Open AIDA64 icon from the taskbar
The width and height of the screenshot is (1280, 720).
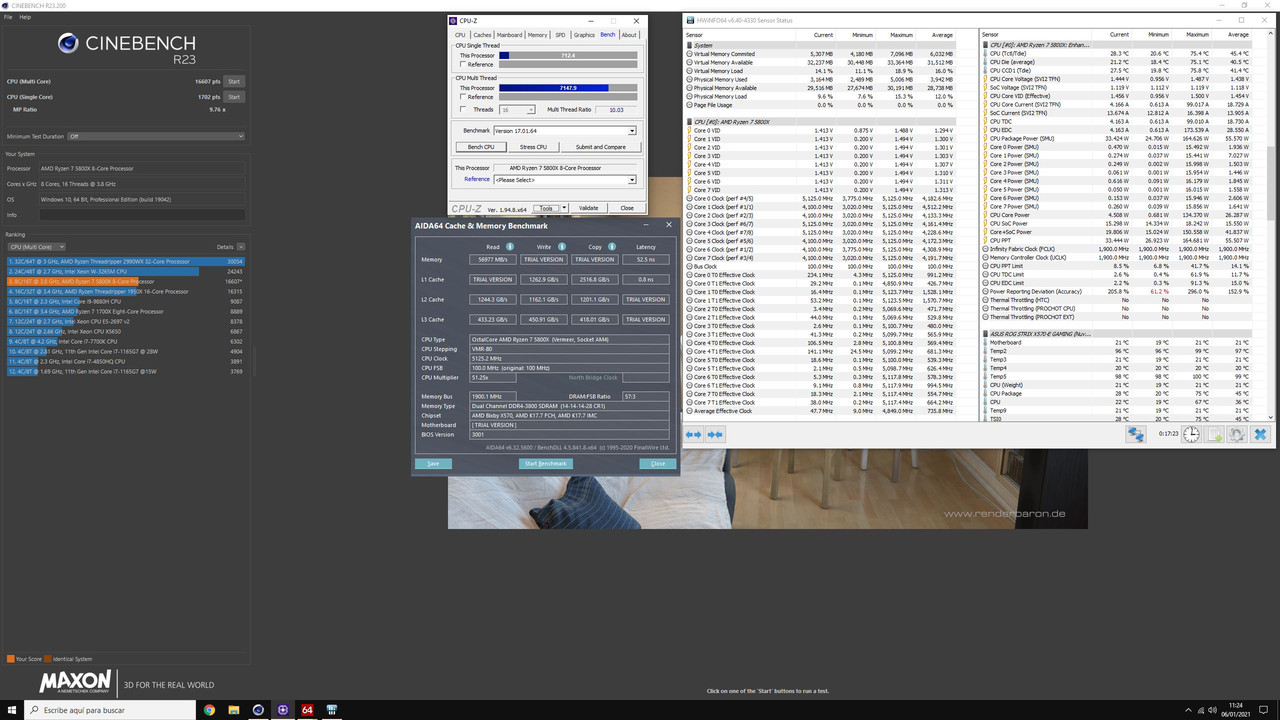[308, 710]
